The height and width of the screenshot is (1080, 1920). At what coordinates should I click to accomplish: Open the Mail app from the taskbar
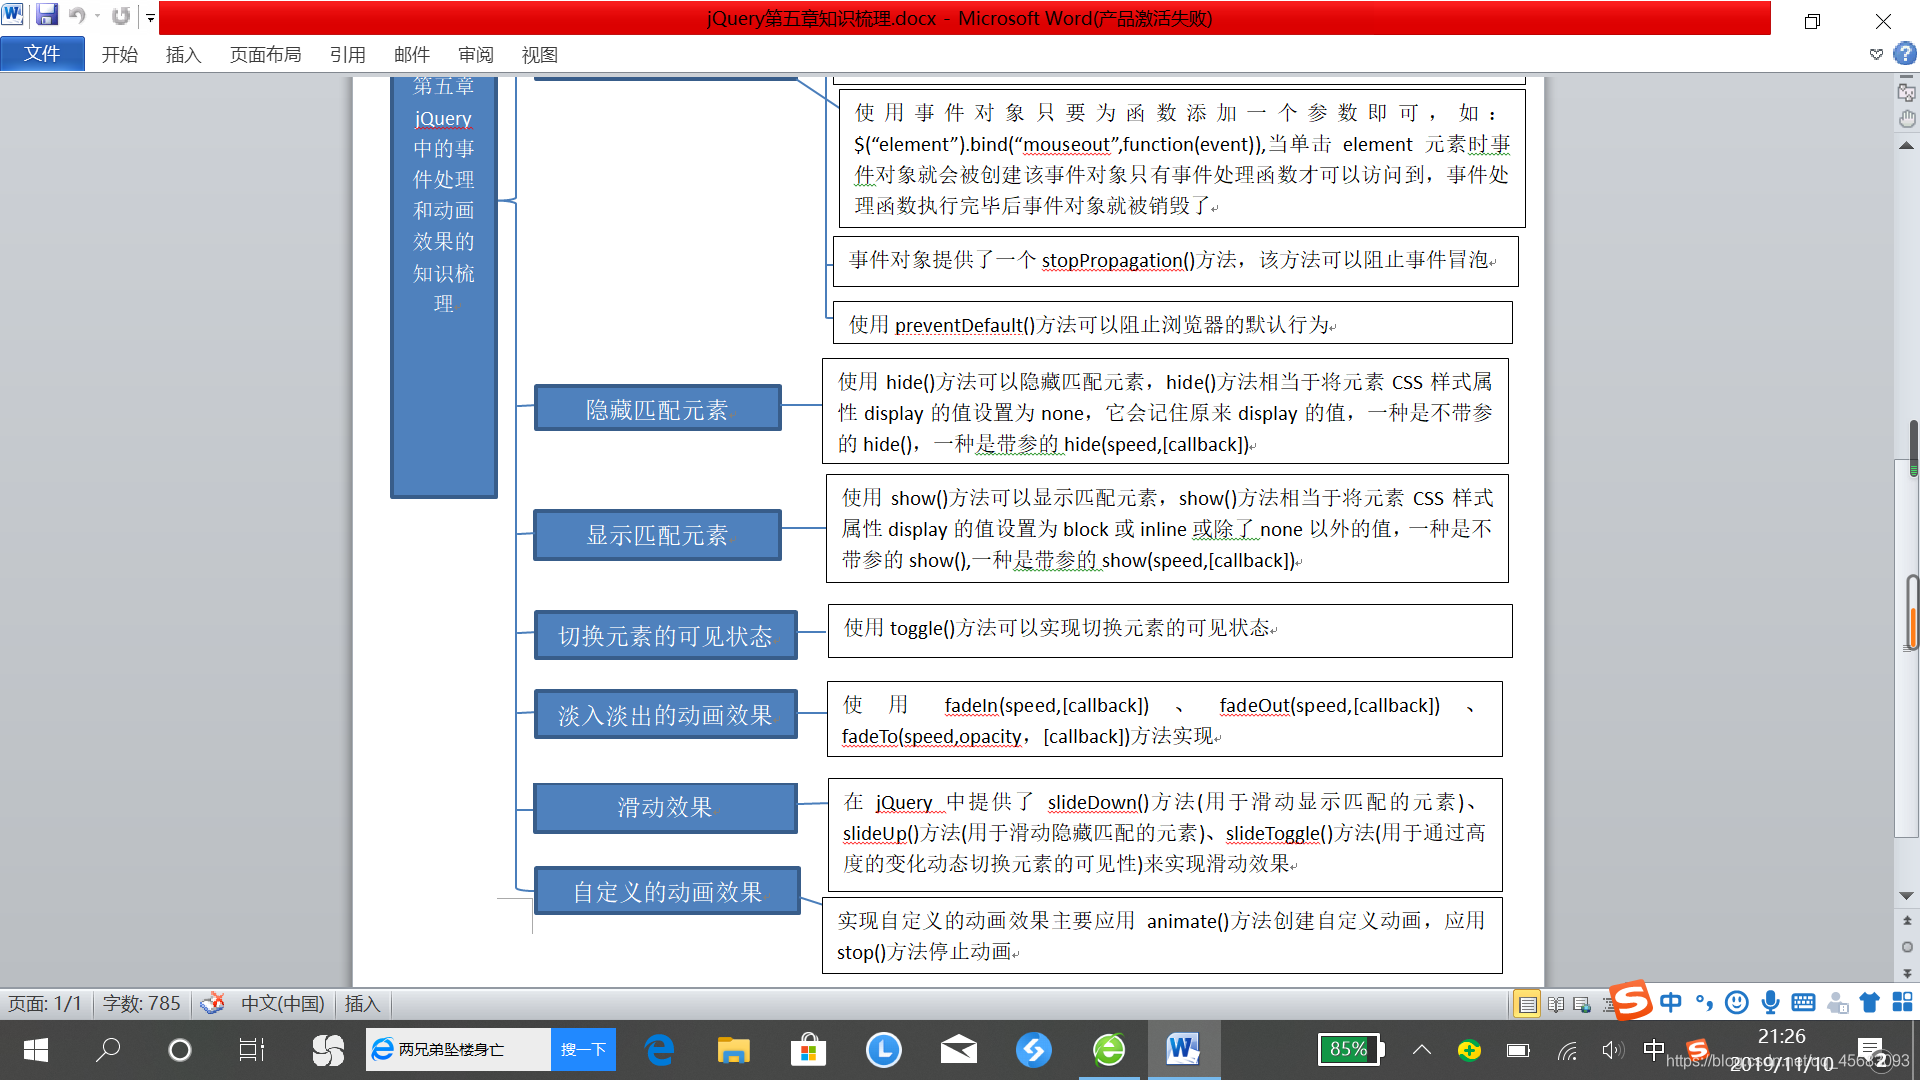tap(958, 1050)
